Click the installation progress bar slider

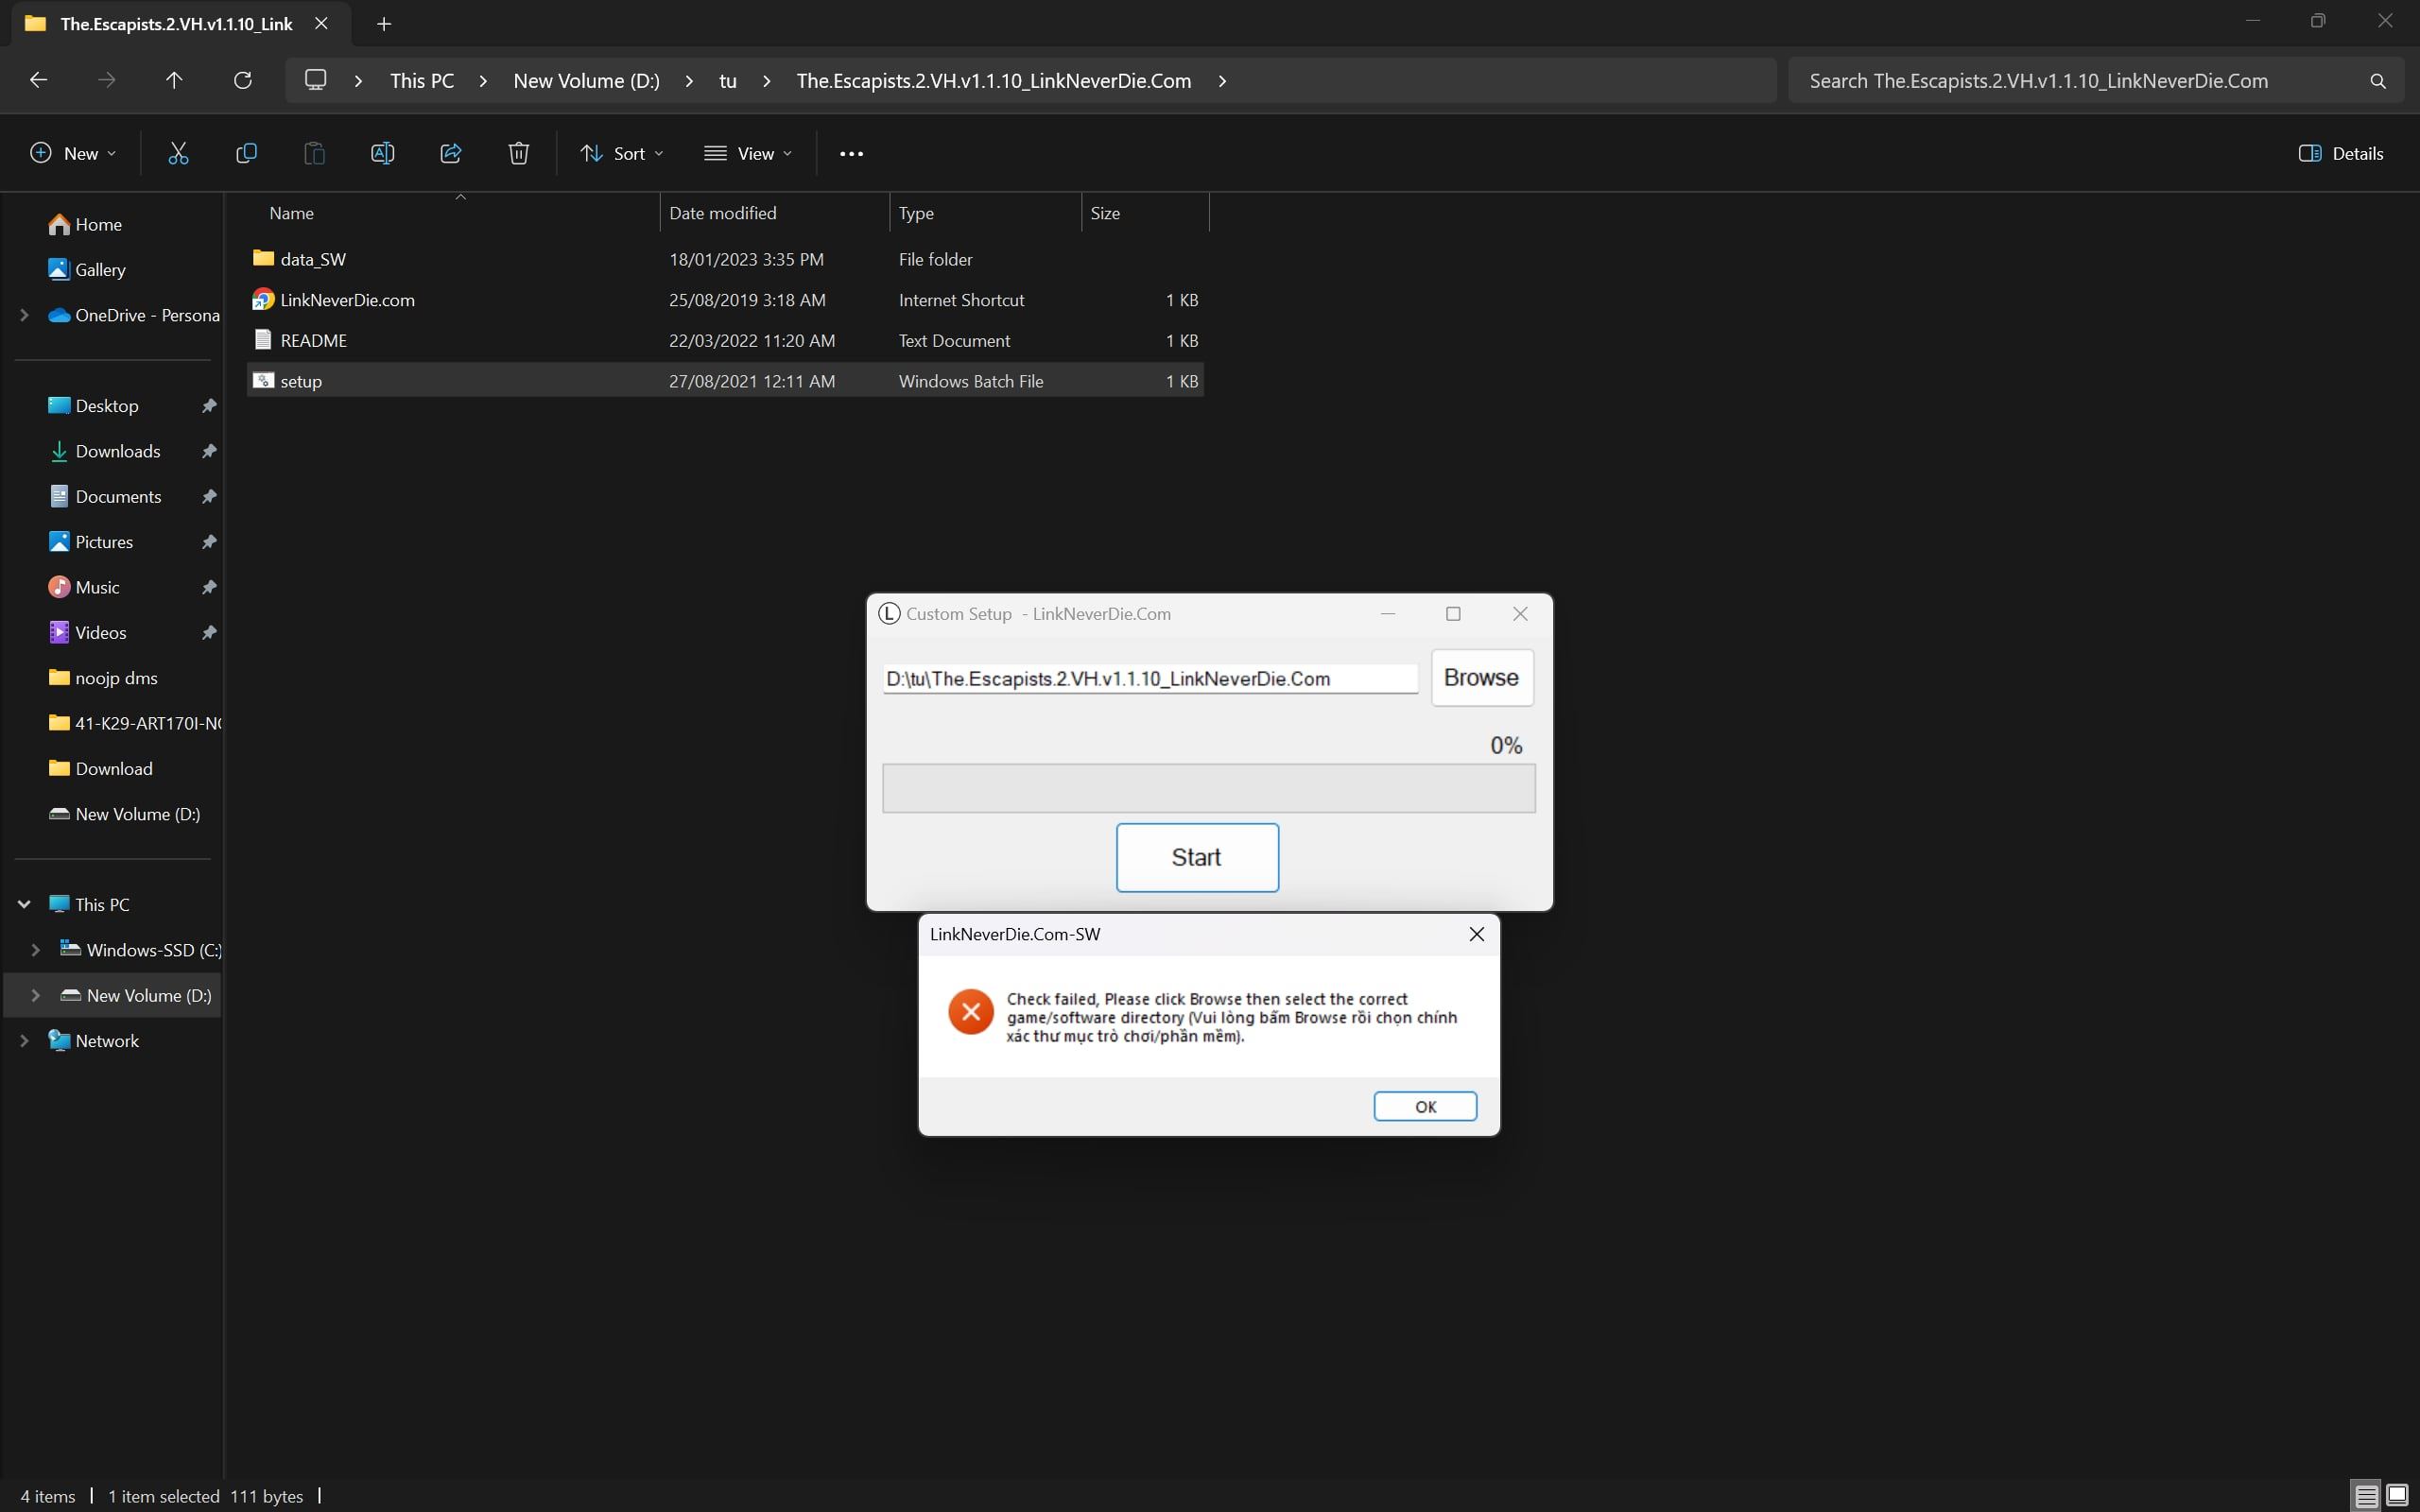click(x=1209, y=787)
